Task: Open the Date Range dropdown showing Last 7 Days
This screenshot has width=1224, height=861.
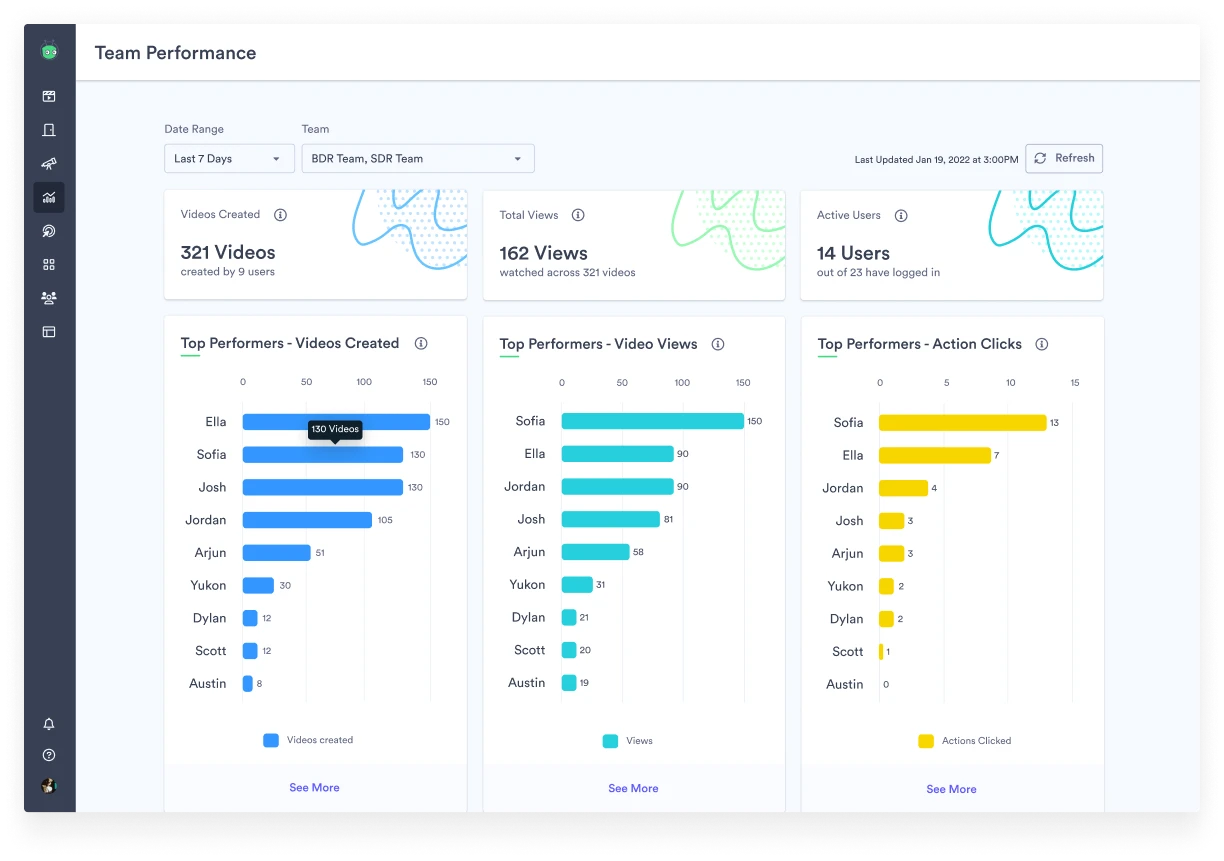Action: click(229, 158)
